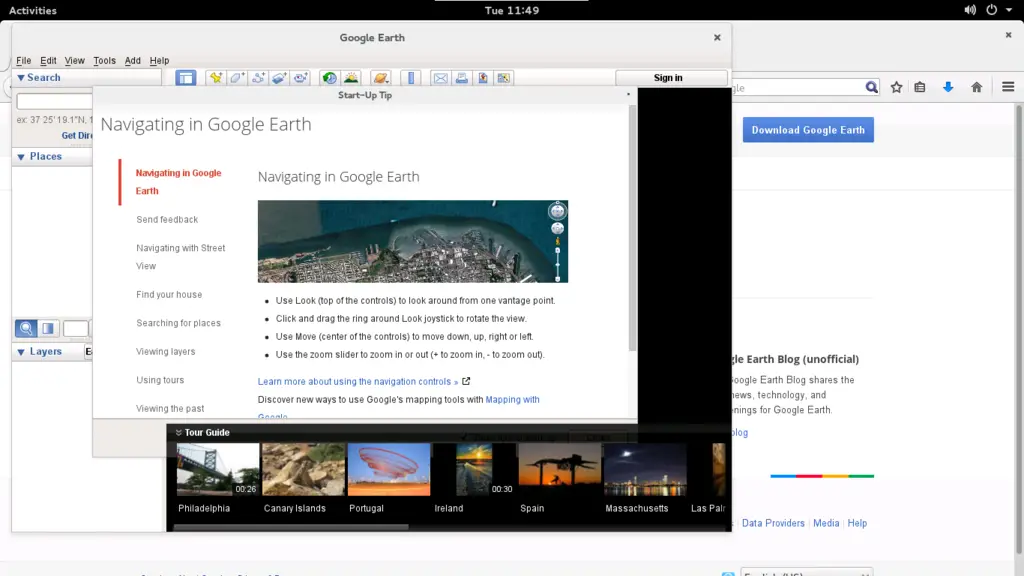Open the Portugal tour thumbnail

point(389,470)
